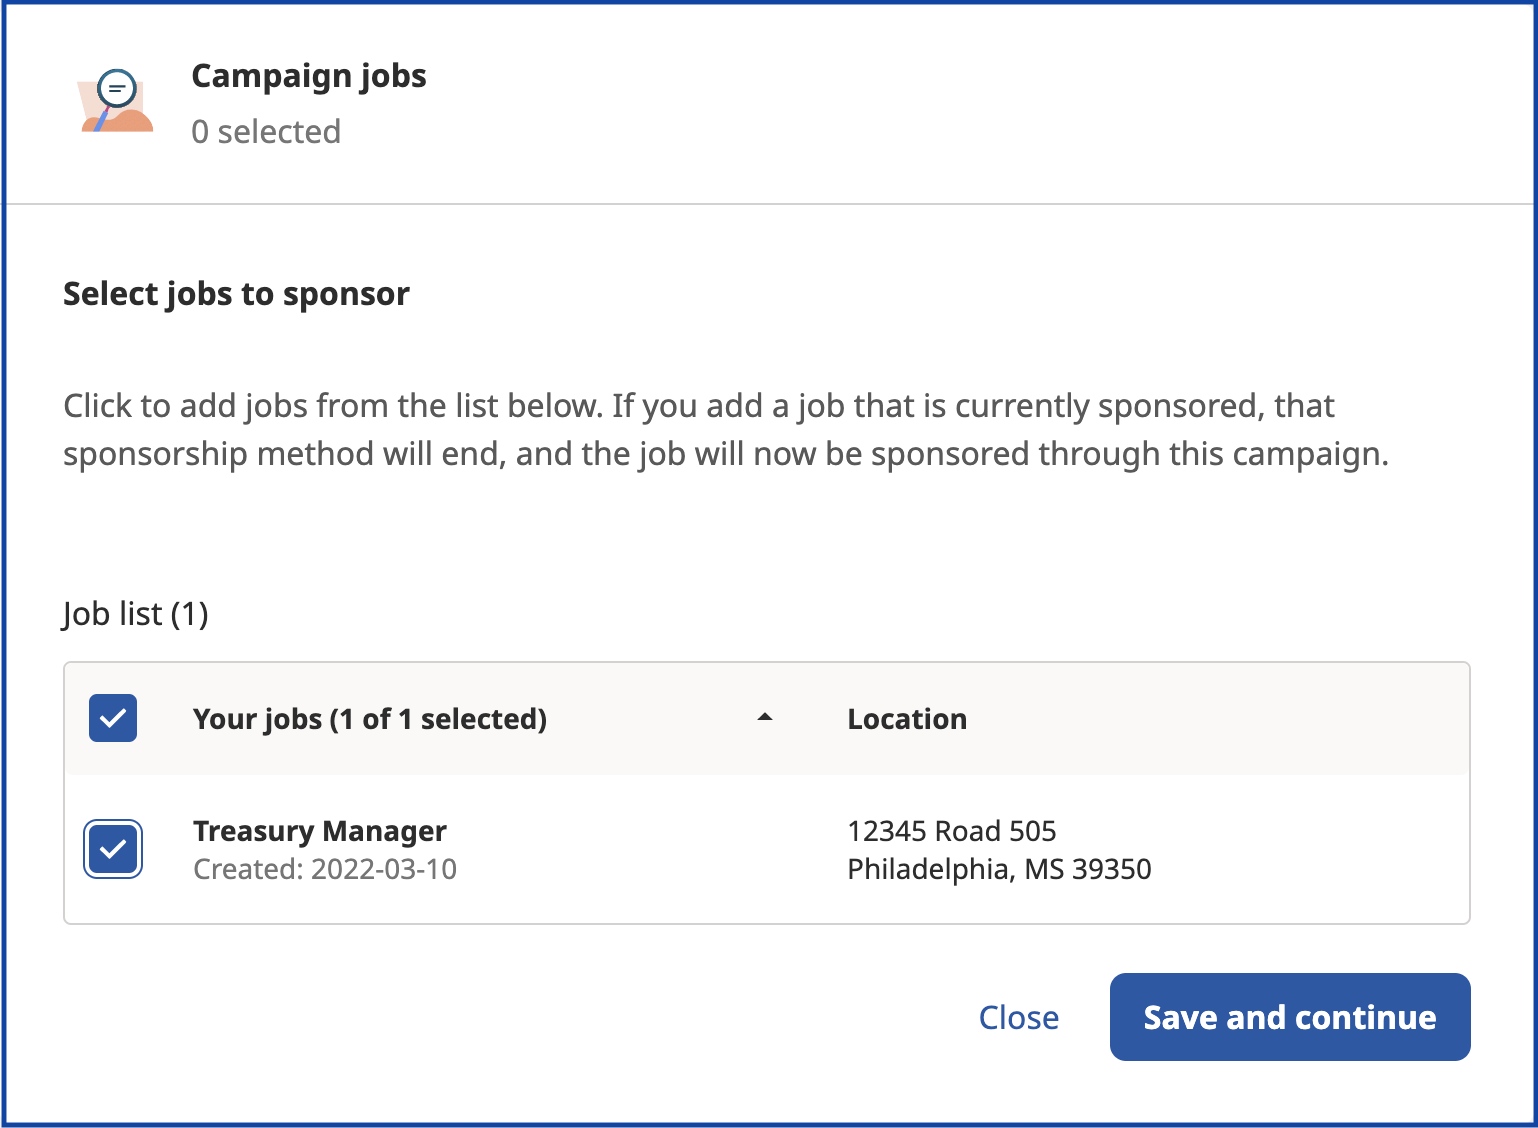Click the Close link
The width and height of the screenshot is (1538, 1128).
coord(1018,1017)
